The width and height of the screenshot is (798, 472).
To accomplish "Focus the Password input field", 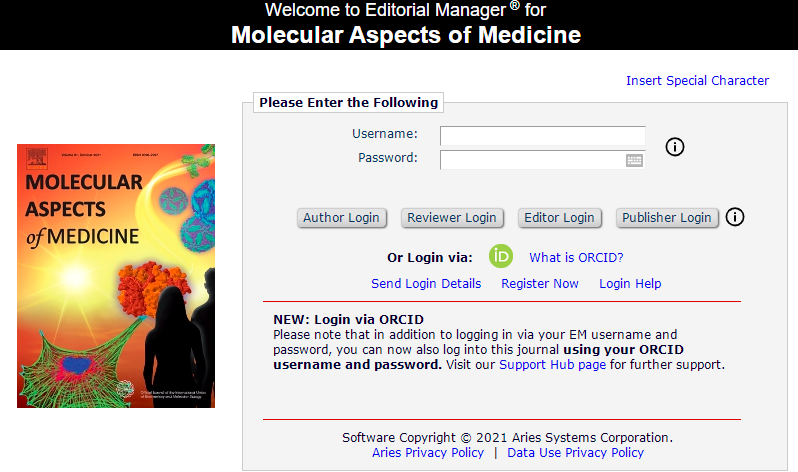I will click(530, 160).
